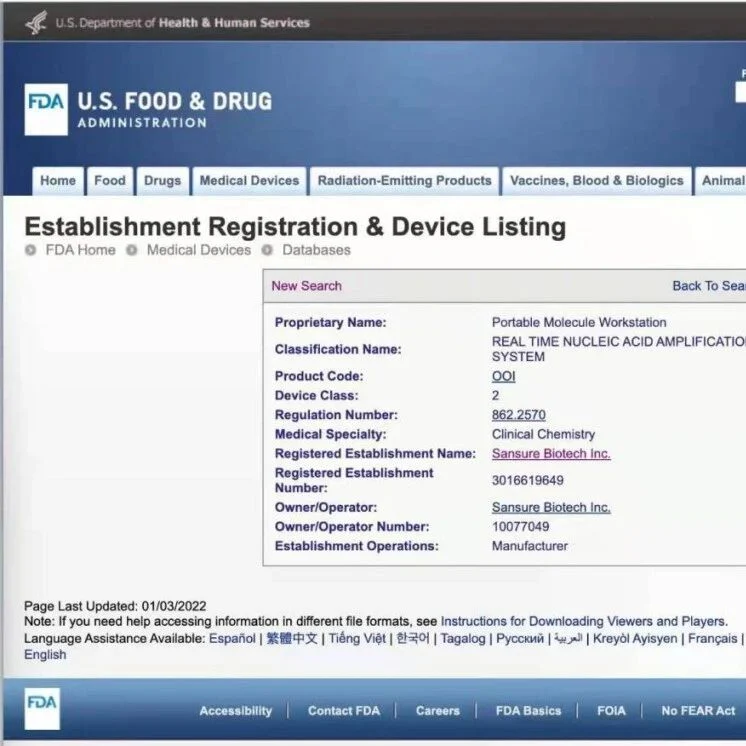Click REAL TIME NUCLEIC ACID AMPLIFICATION SYSTEM text

click(619, 349)
